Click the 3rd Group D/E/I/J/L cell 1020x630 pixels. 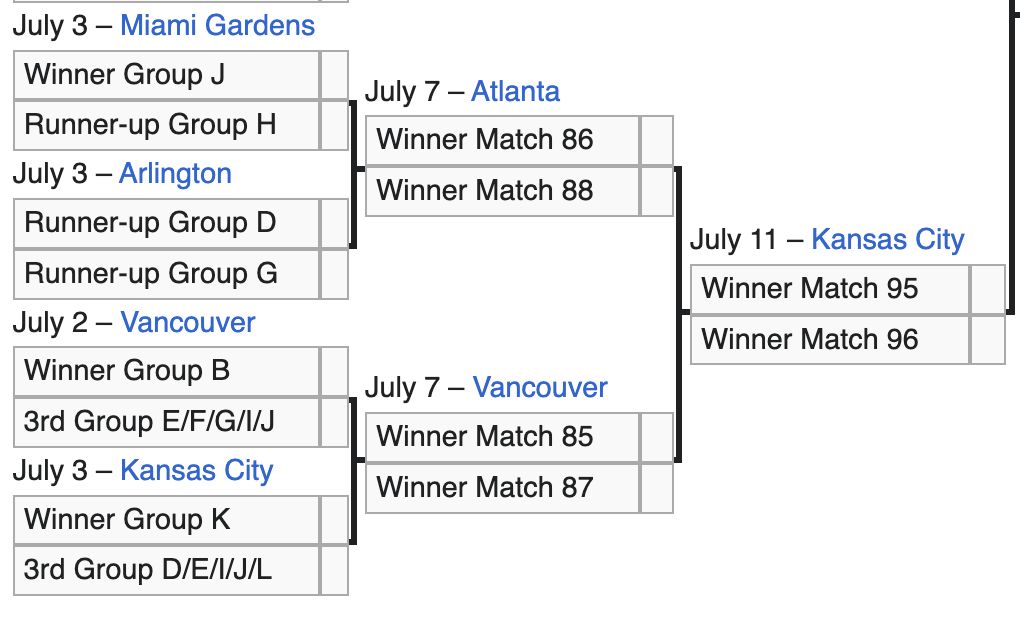tap(167, 570)
